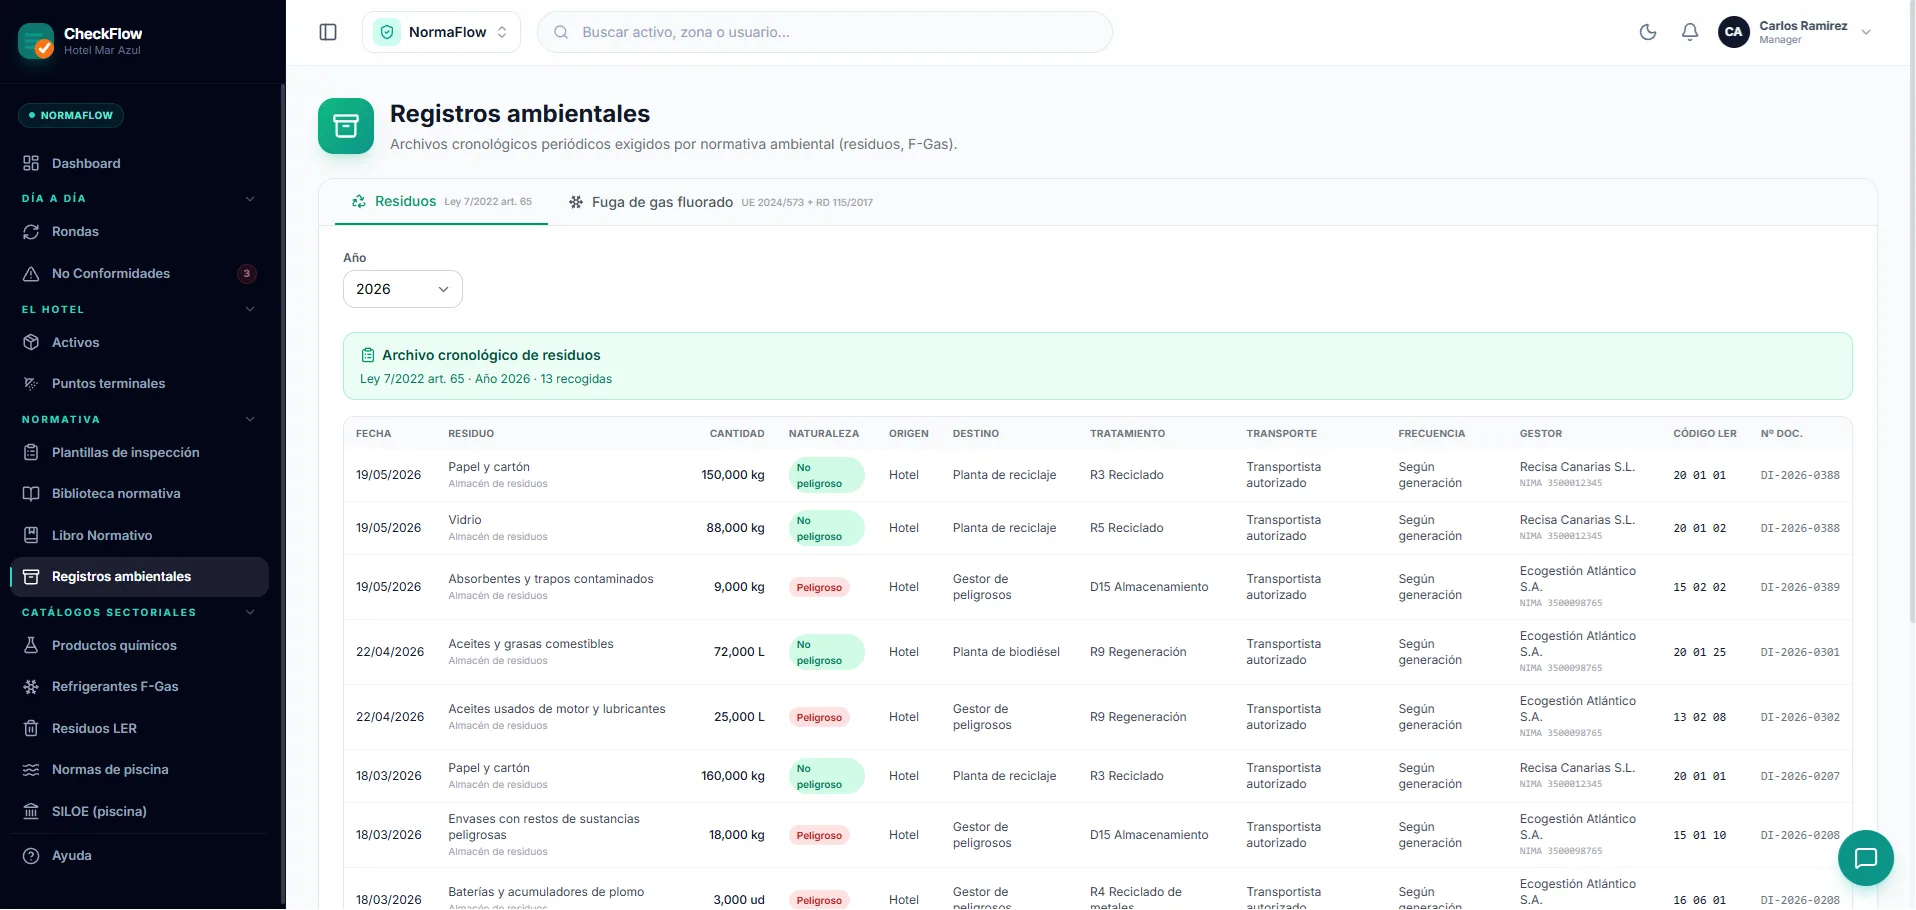Viewport: 1916px width, 910px height.
Task: Open Libro Normativo icon
Action: tap(31, 535)
